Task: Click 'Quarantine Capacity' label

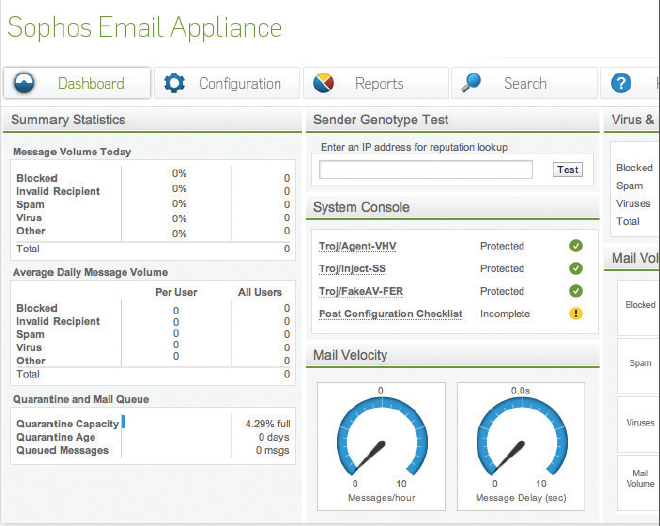Action: click(68, 424)
